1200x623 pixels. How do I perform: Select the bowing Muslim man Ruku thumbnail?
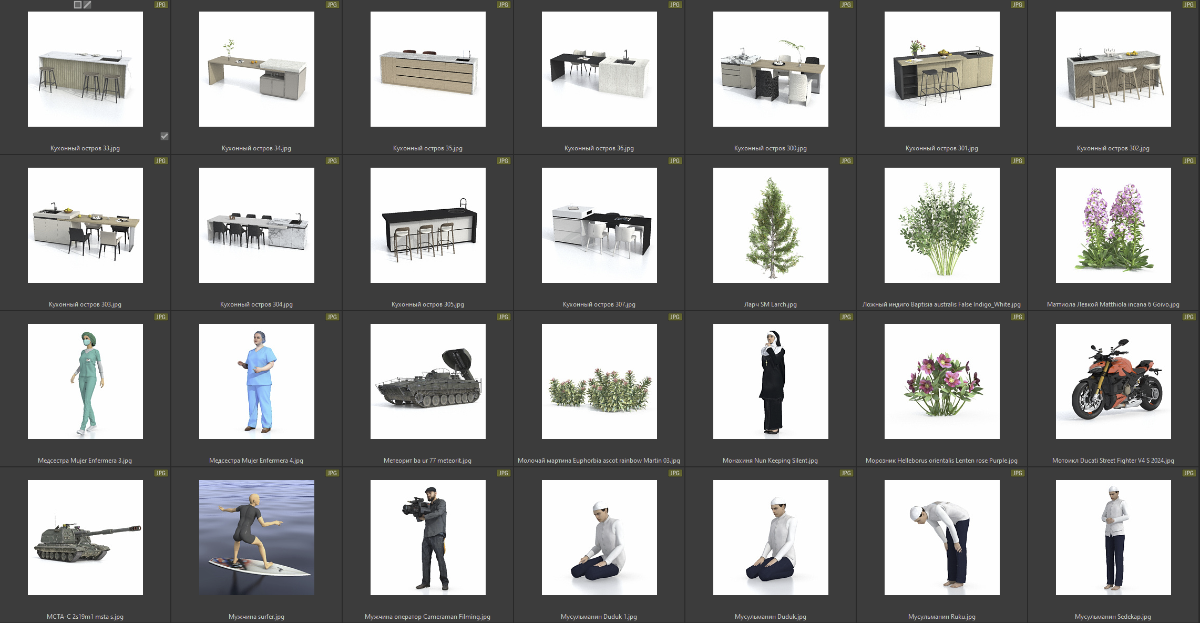pos(941,537)
